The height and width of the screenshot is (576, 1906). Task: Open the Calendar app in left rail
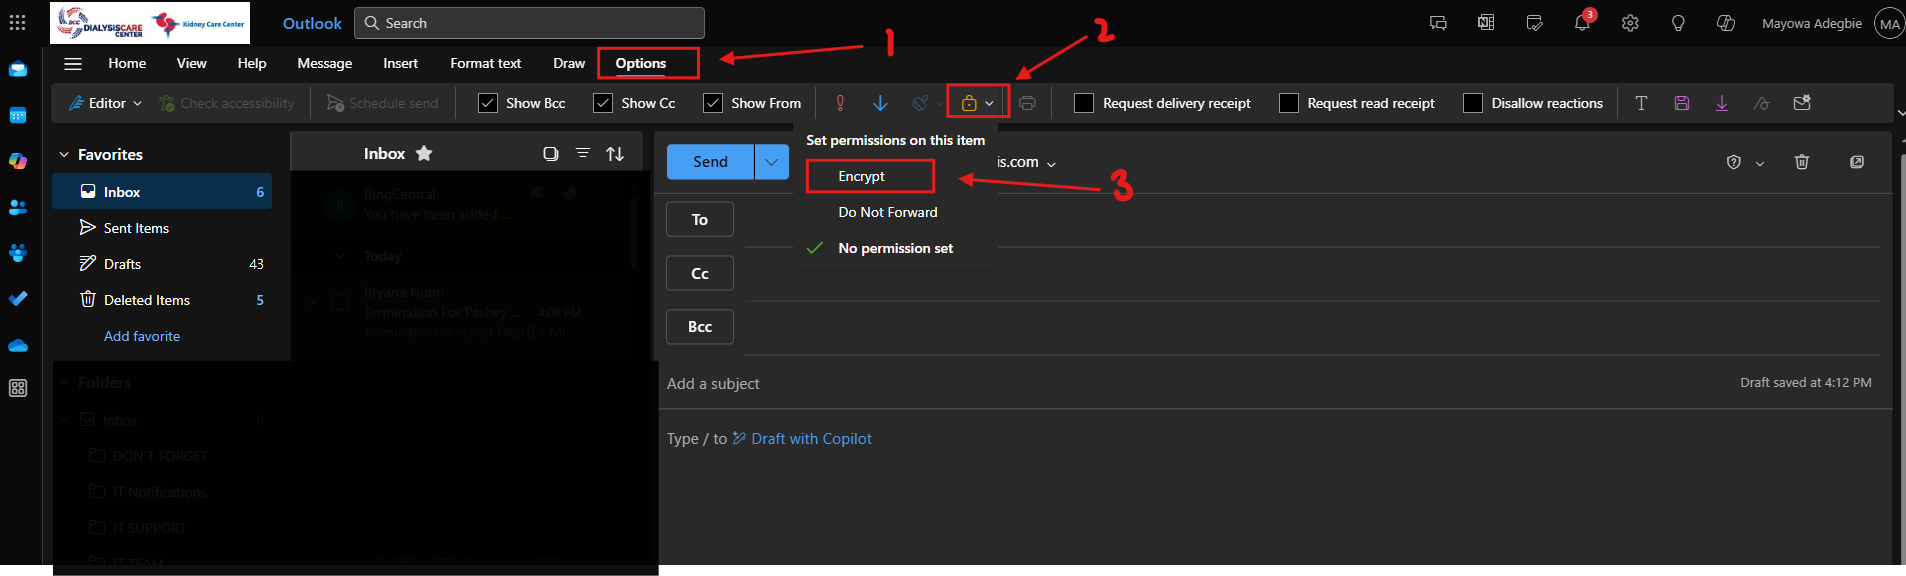[x=18, y=115]
